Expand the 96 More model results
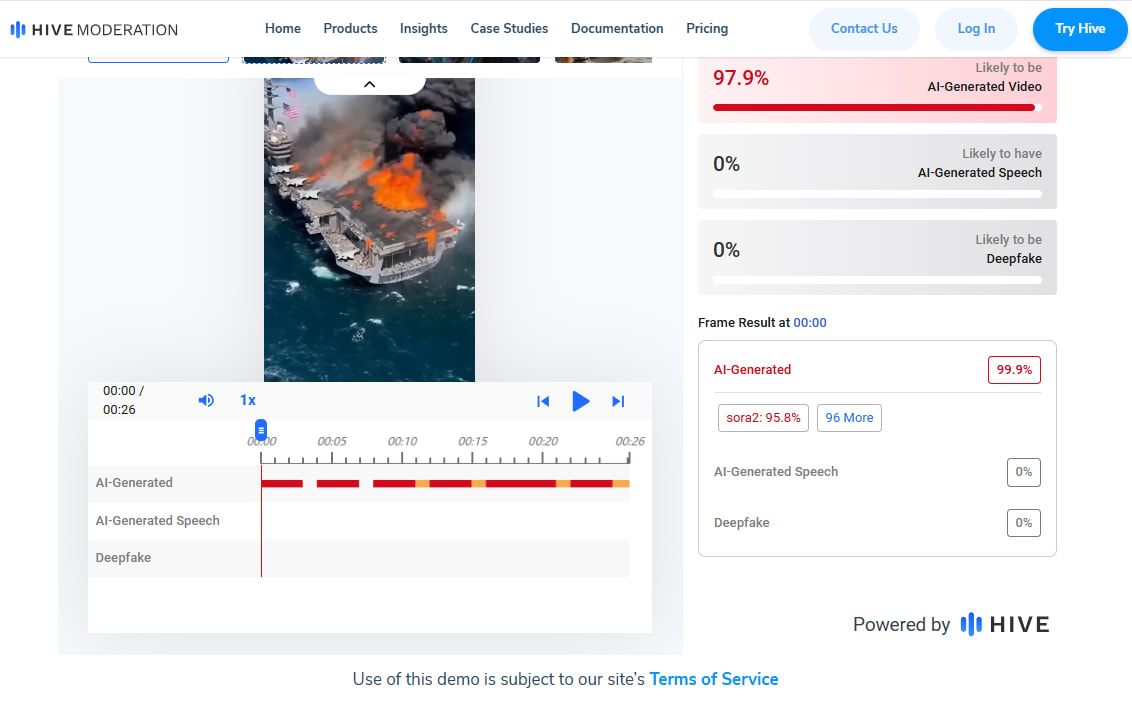This screenshot has width=1132, height=713. tap(849, 418)
